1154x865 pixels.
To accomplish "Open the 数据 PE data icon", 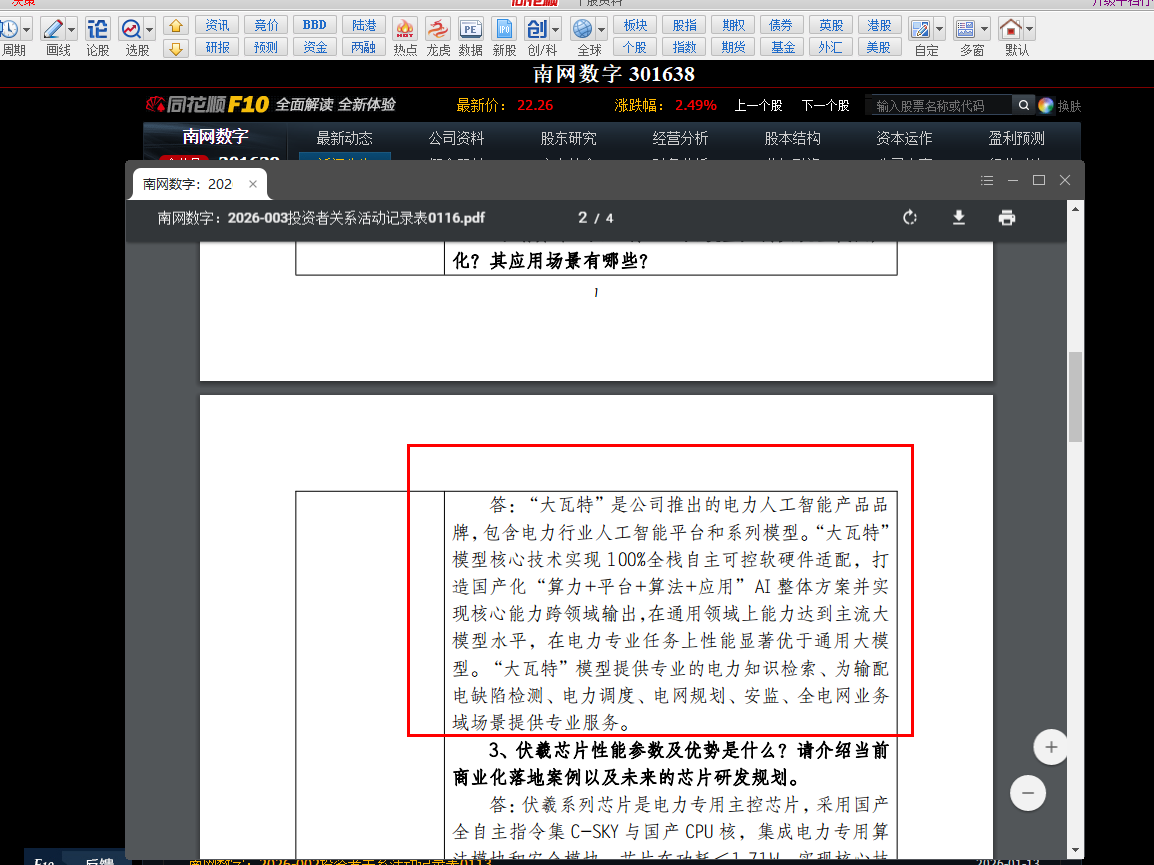I will [x=470, y=29].
